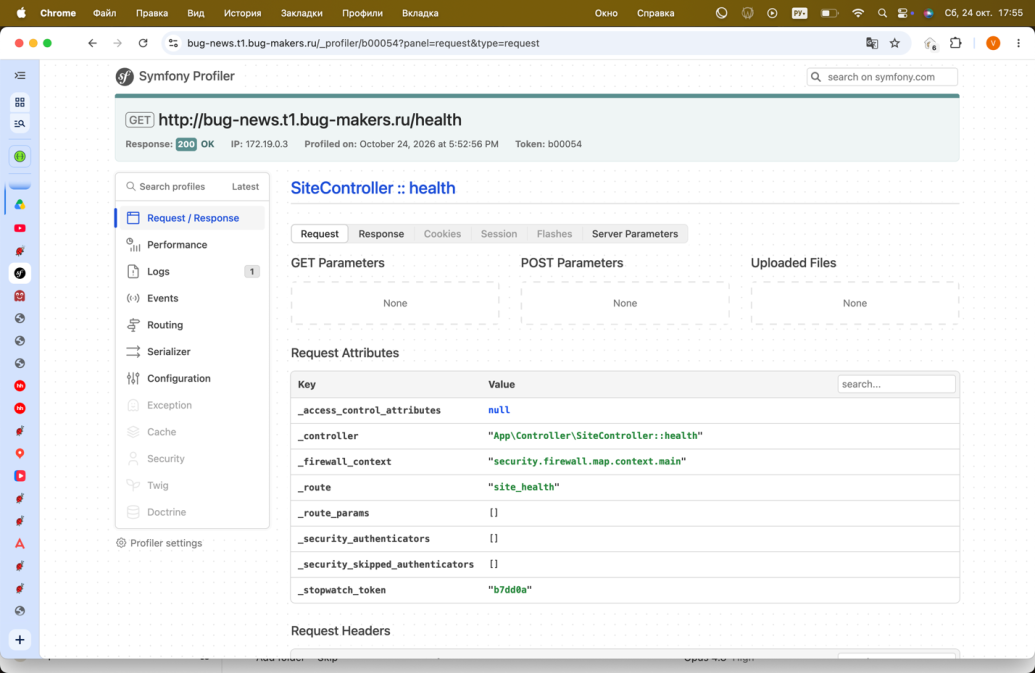
Task: Open the Chrome extensions puzzle icon
Action: (x=955, y=43)
